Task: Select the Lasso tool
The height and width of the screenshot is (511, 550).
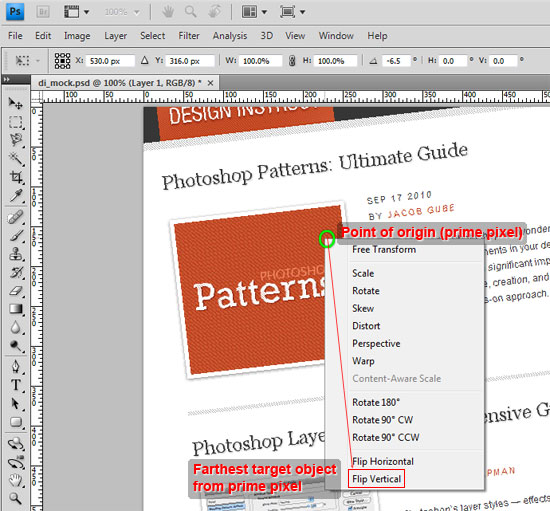Action: click(x=16, y=140)
